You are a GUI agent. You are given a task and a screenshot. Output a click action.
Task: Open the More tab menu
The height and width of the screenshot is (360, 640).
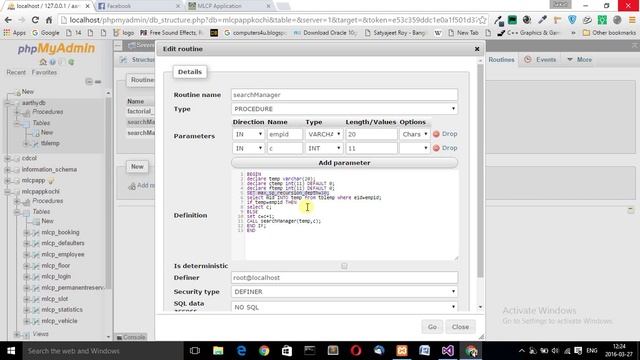580,60
